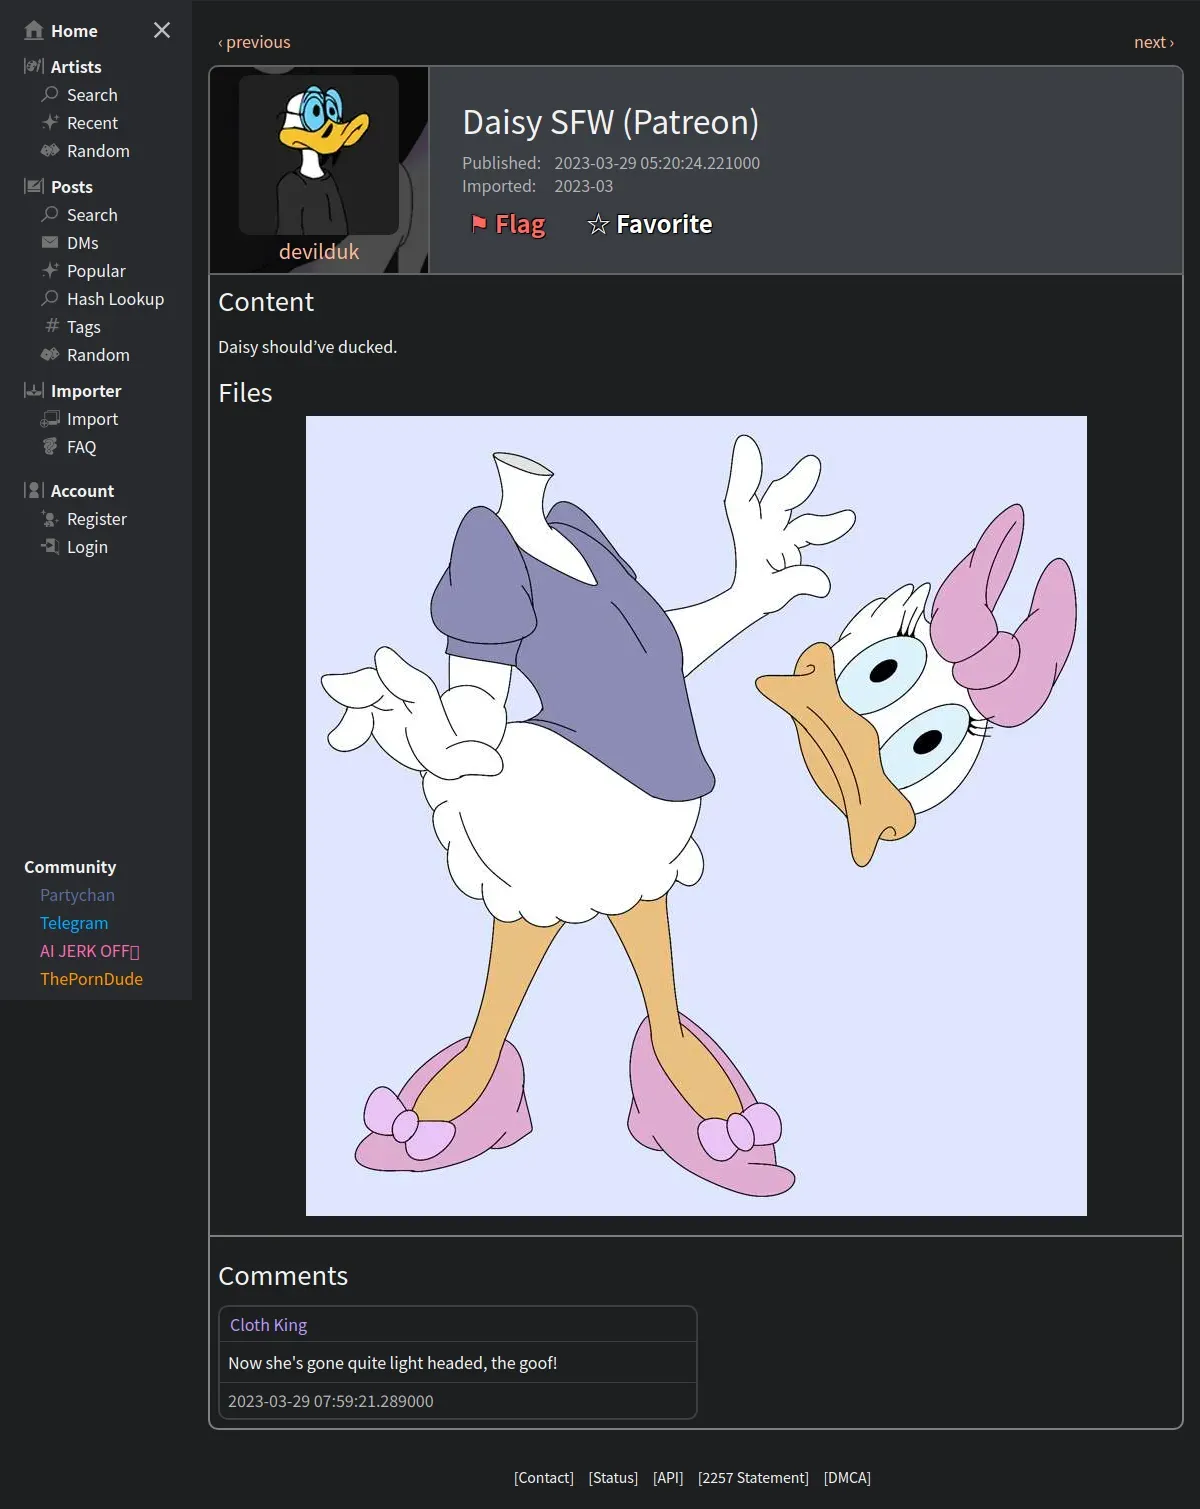
Task: Click devilduk avatar thumbnail
Action: pos(319,155)
